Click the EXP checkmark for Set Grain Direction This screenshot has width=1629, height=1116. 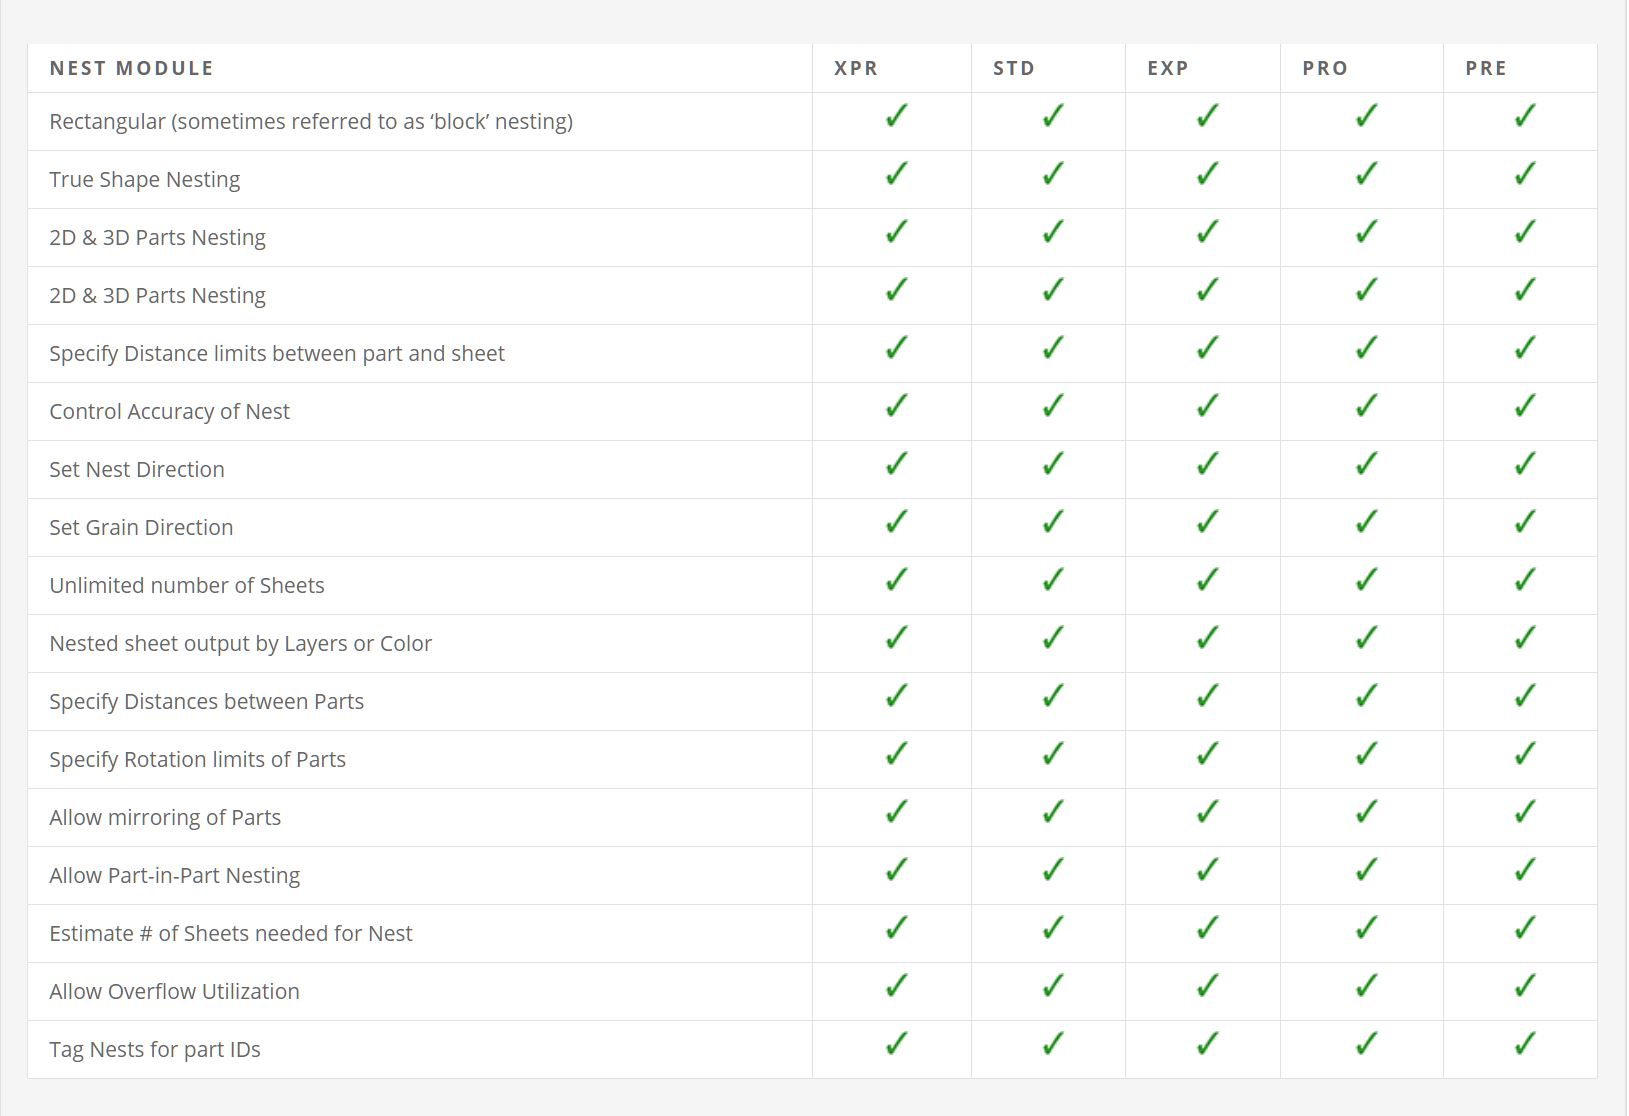1208,522
